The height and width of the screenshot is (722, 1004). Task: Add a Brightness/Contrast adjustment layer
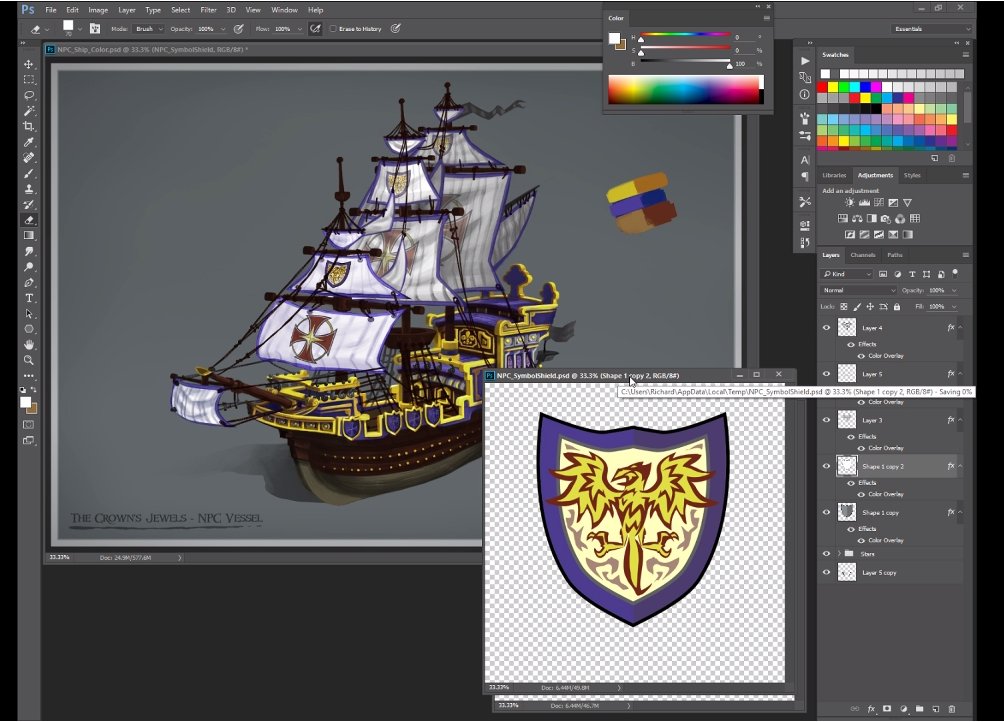[x=849, y=202]
